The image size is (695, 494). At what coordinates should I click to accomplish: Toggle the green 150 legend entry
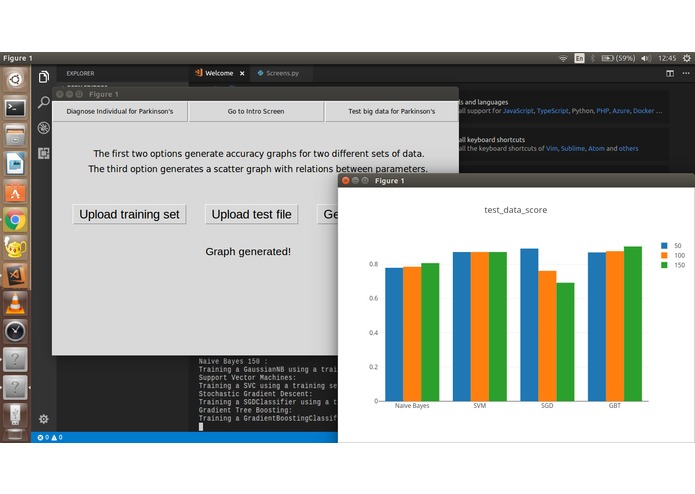673,265
